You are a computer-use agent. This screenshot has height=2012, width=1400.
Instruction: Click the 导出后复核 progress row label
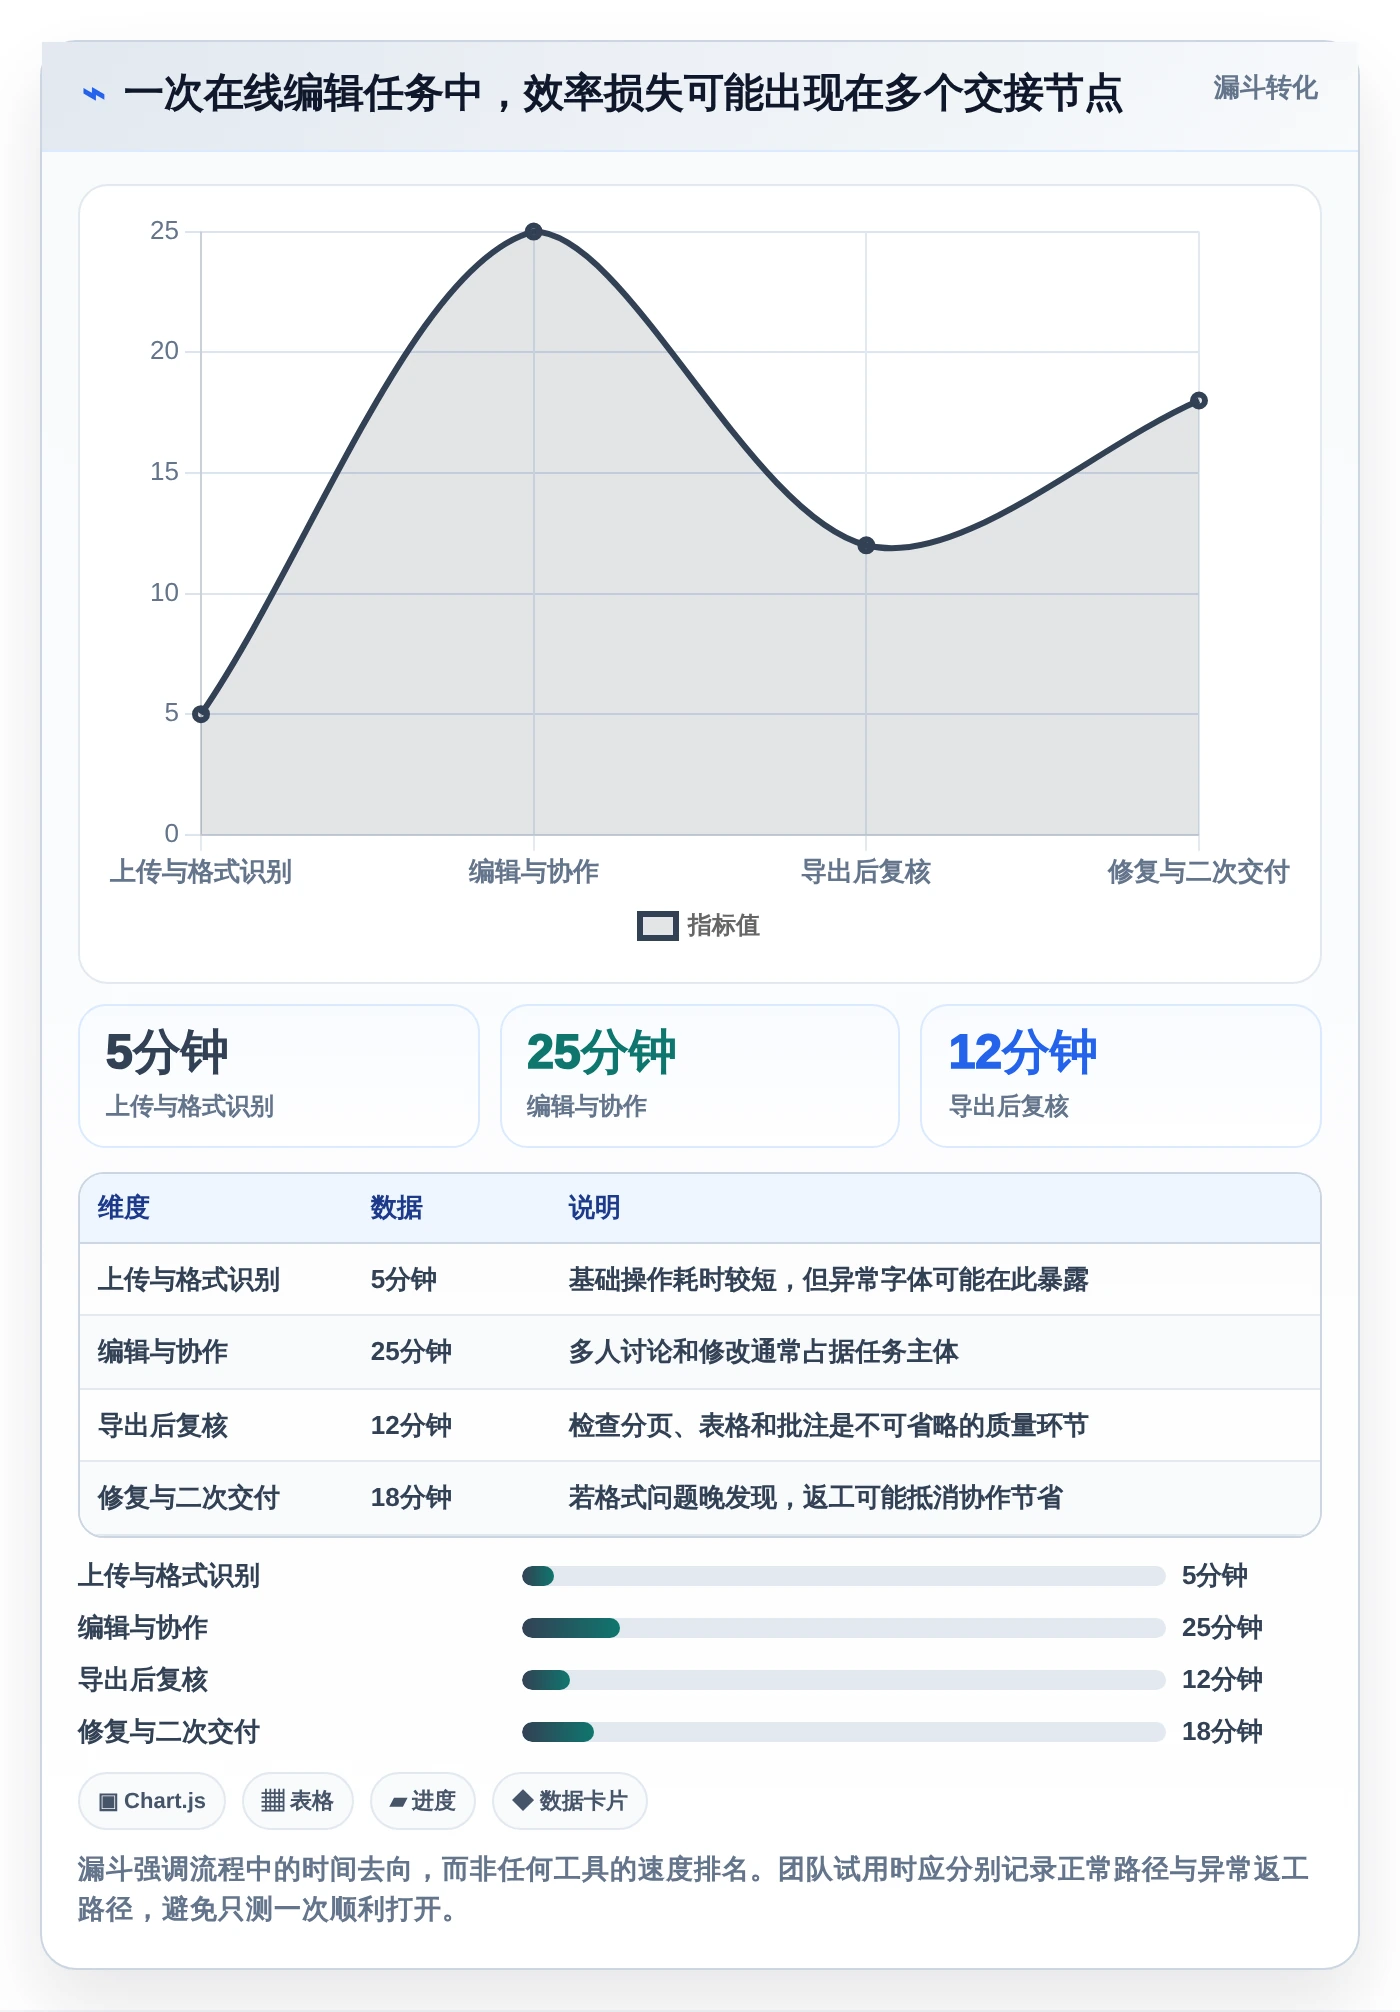point(143,1680)
